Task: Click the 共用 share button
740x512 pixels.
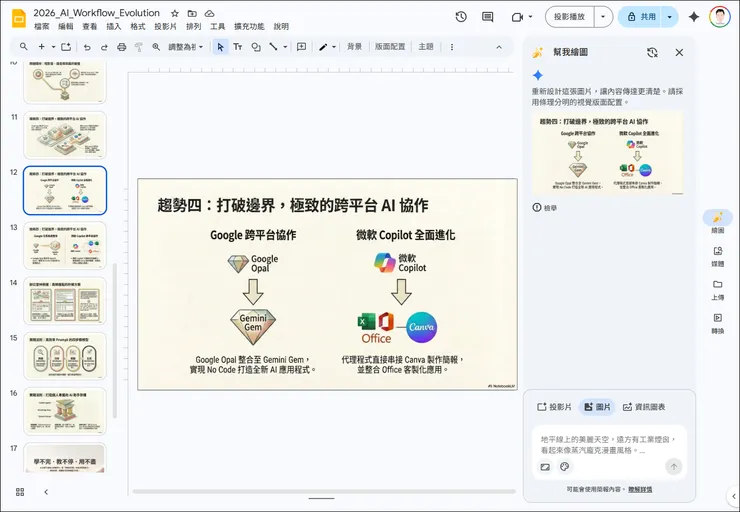Action: coord(640,17)
